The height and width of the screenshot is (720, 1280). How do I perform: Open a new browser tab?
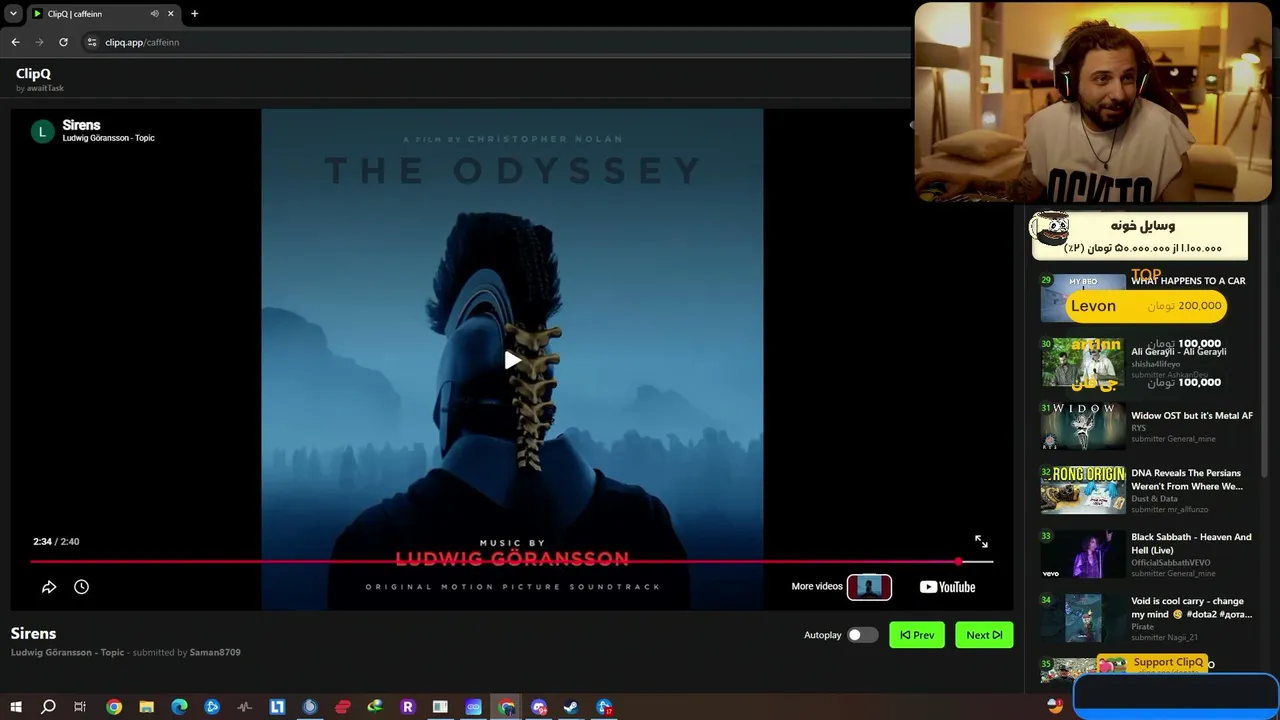(x=194, y=14)
